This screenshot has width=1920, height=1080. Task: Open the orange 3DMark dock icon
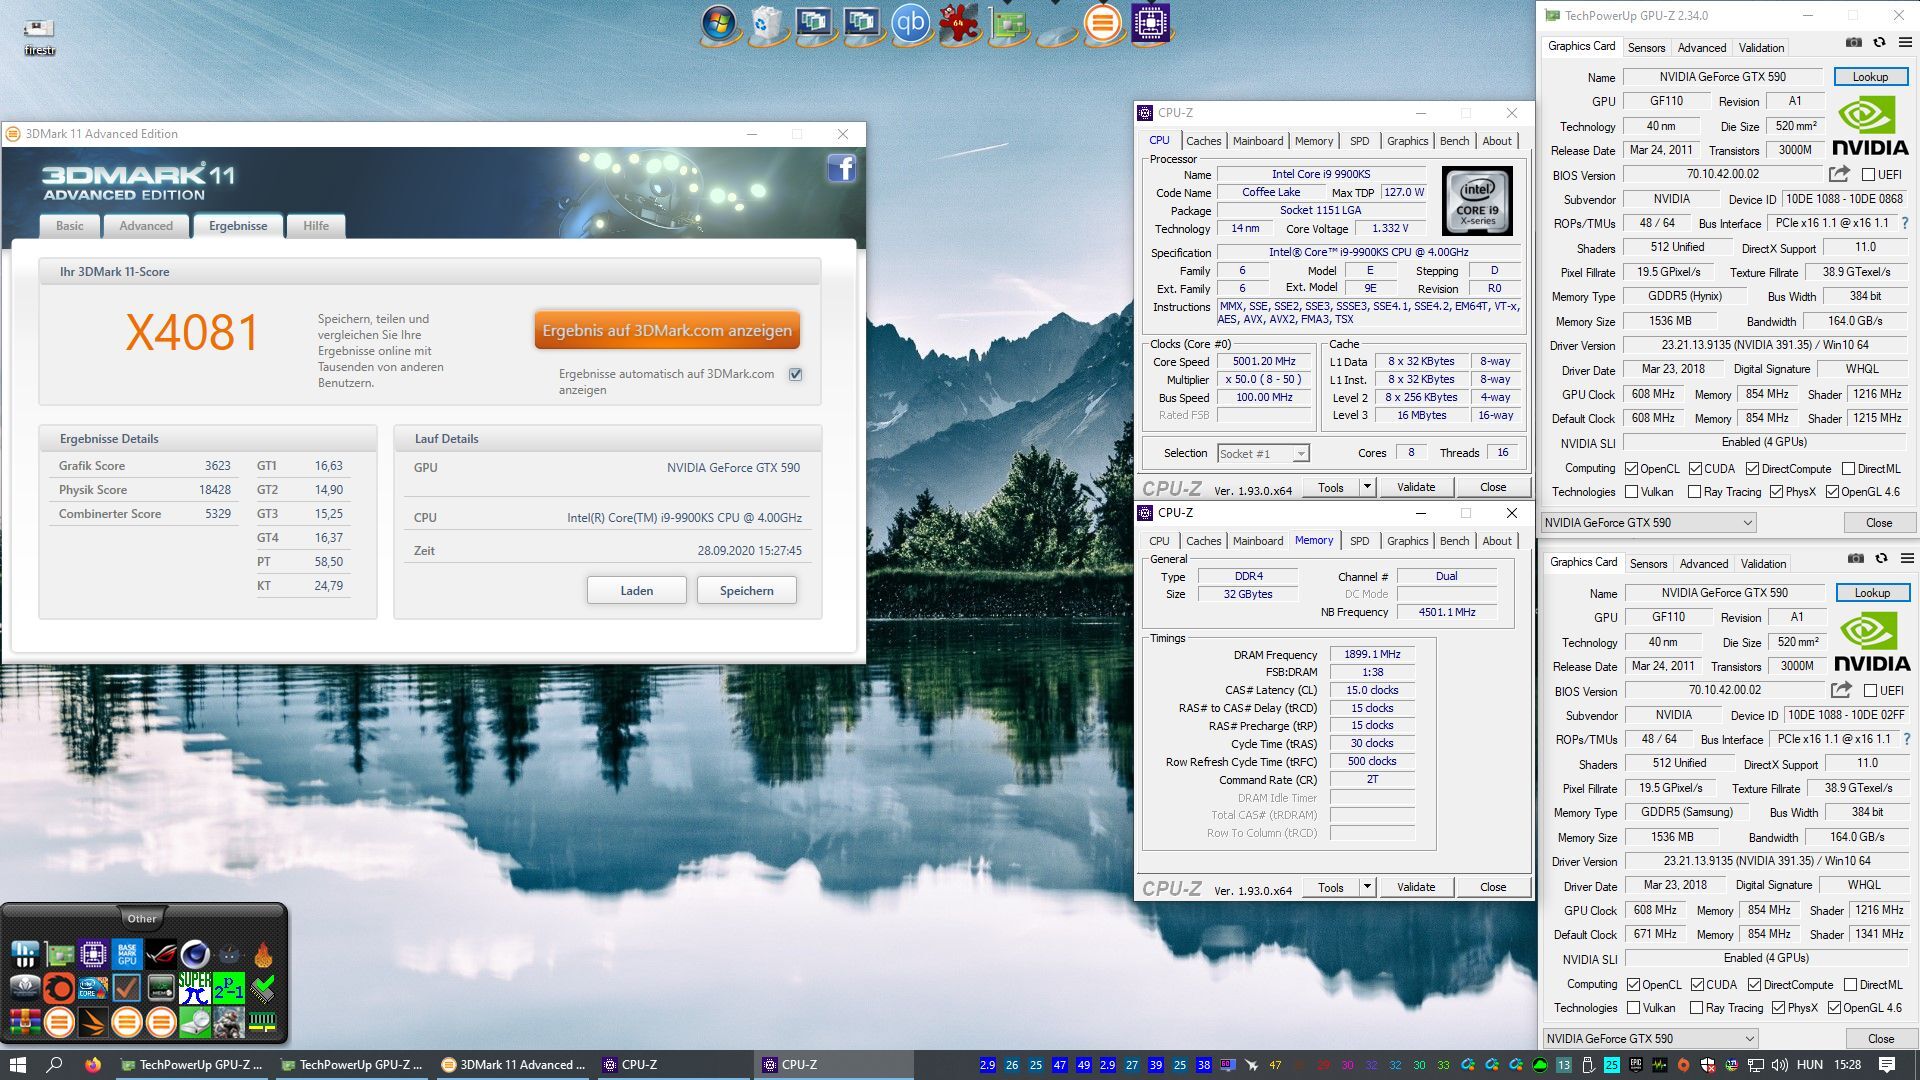click(1103, 23)
